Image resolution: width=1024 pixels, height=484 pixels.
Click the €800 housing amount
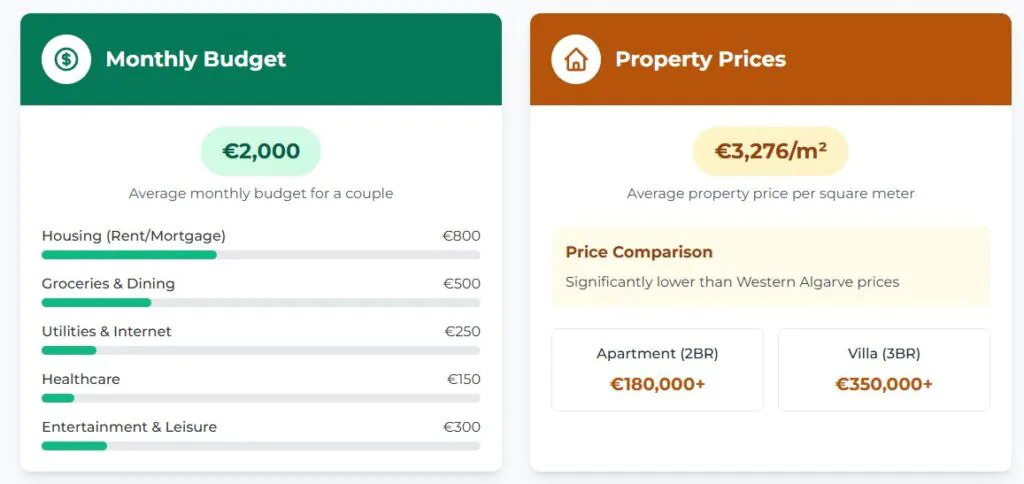coord(461,236)
